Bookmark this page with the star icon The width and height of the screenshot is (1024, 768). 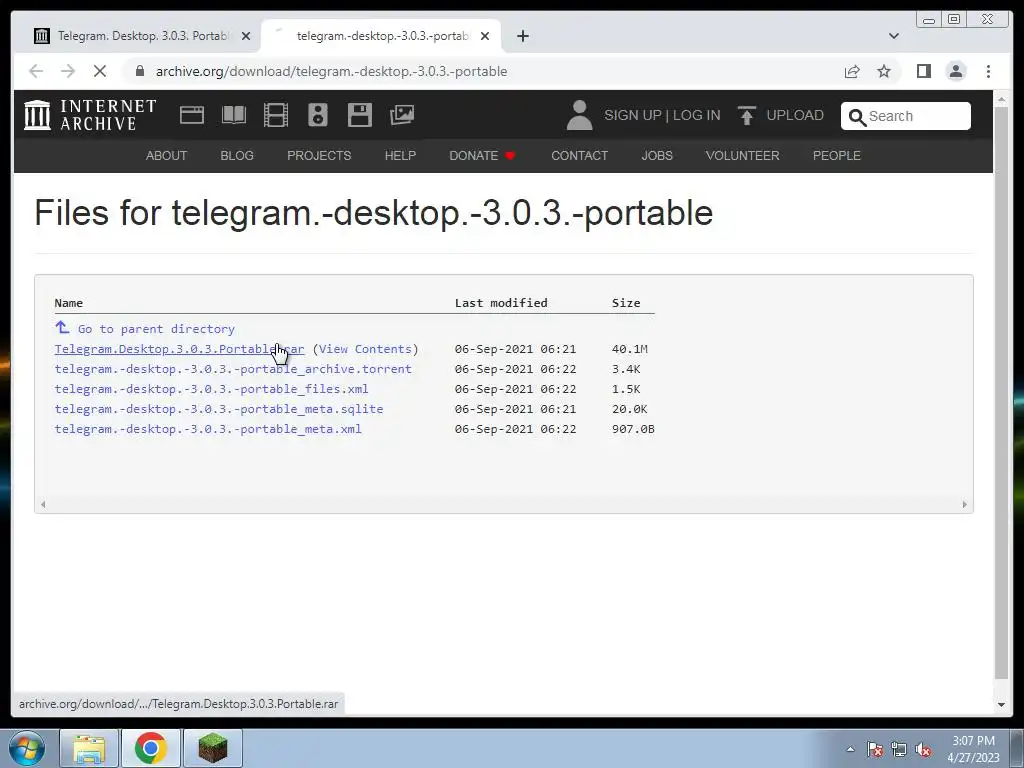[x=884, y=71]
